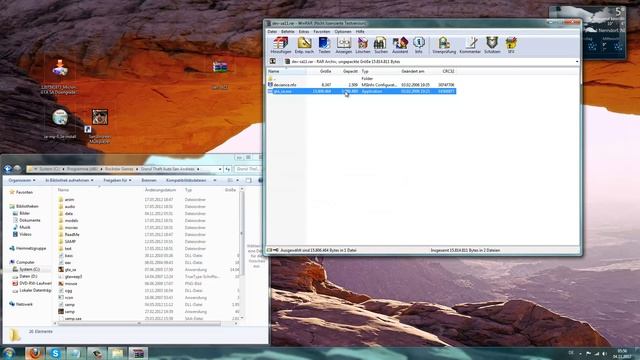Viewport: 640px width, 360px height.
Task: Open Skype from the taskbar
Action: [55, 353]
